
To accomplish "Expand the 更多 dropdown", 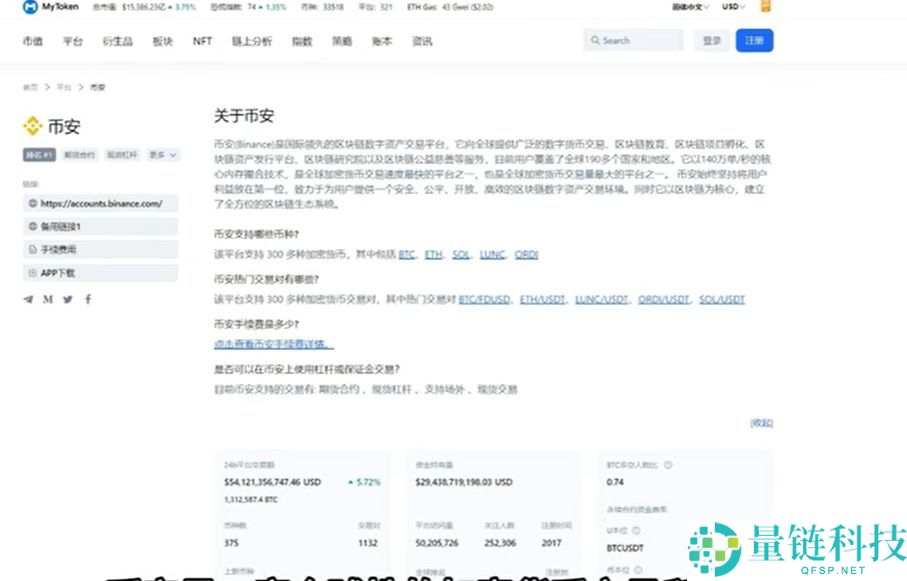I will pyautogui.click(x=160, y=155).
